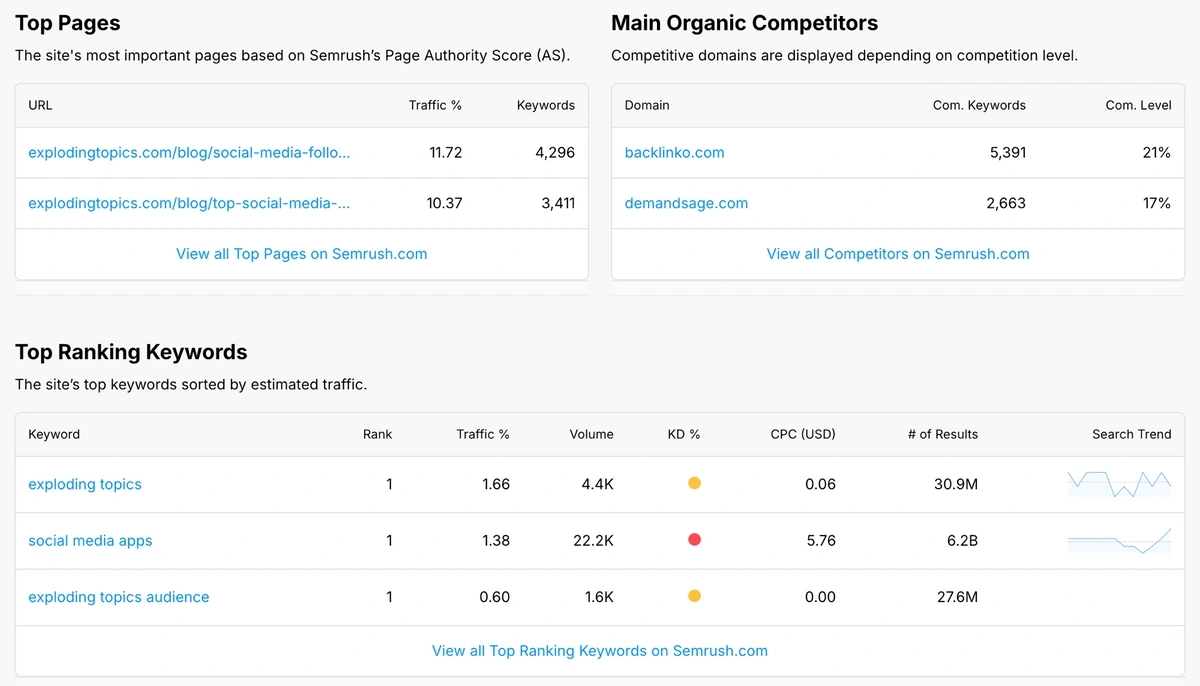
Task: Click the Page Authority Score description text
Action: (292, 56)
